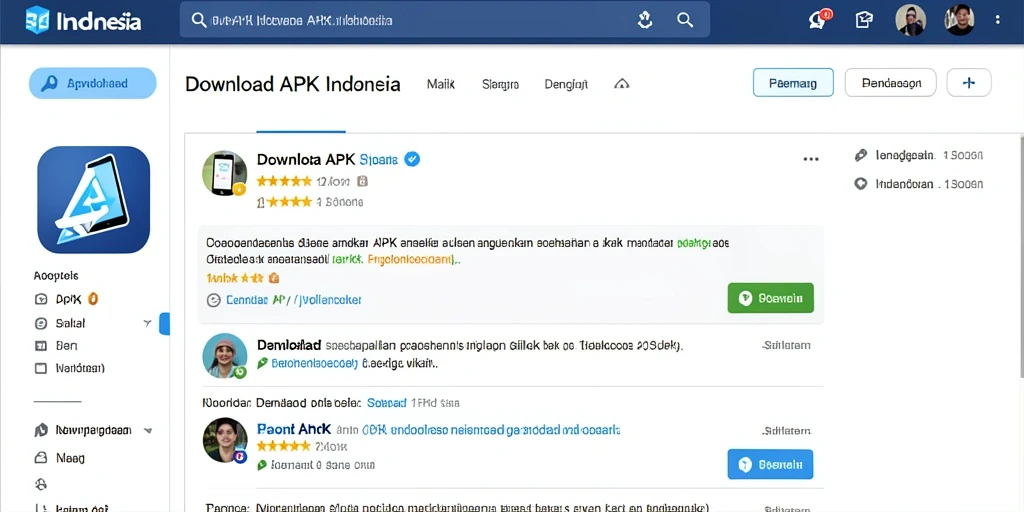Open the chat notifications icon with red badge
This screenshot has height=512, width=1024.
[x=818, y=20]
